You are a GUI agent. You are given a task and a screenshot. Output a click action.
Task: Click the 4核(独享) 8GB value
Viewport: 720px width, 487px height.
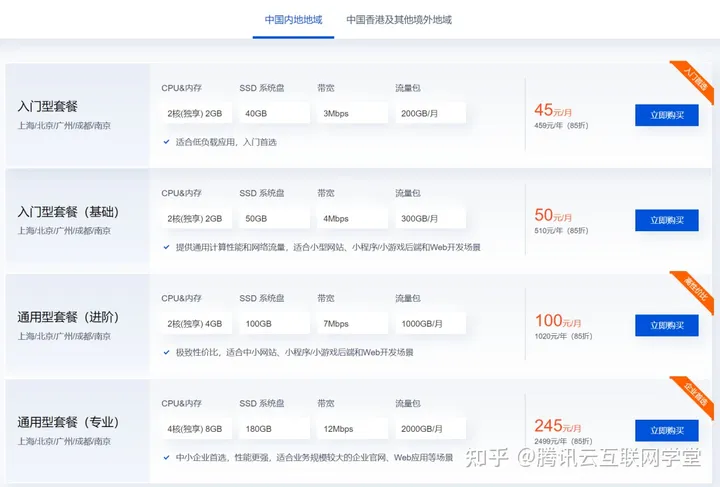[196, 429]
